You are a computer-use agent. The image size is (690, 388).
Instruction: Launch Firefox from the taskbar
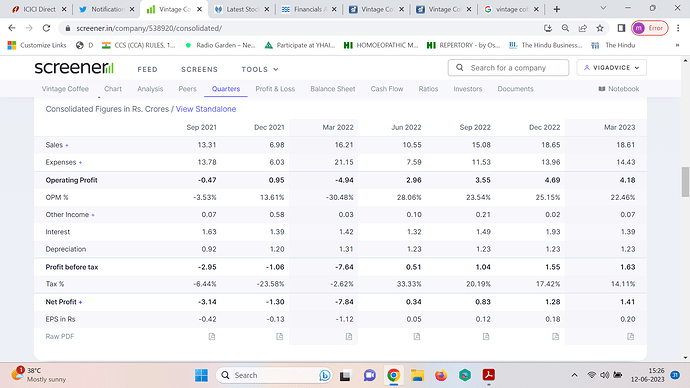[441, 375]
